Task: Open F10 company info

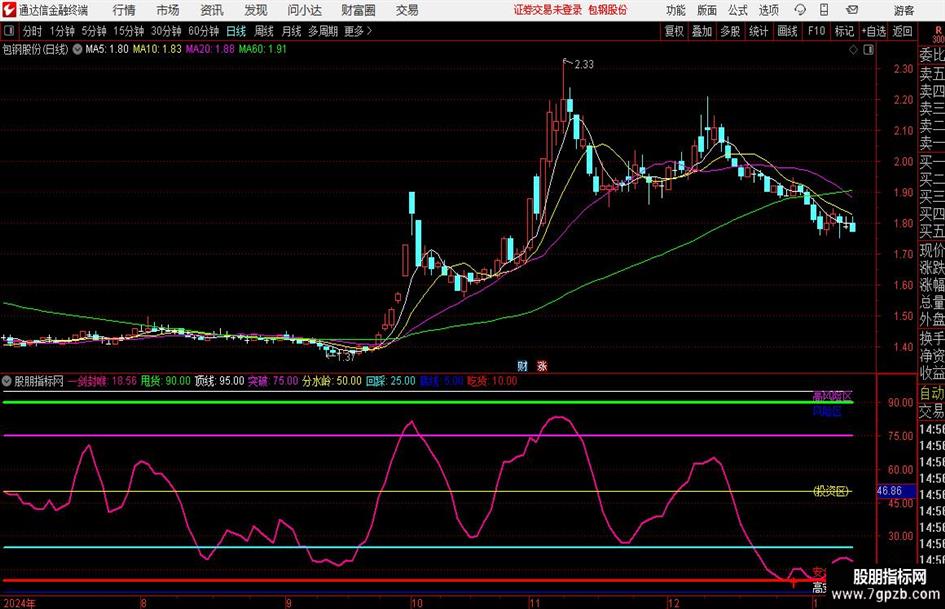Action: pos(817,31)
